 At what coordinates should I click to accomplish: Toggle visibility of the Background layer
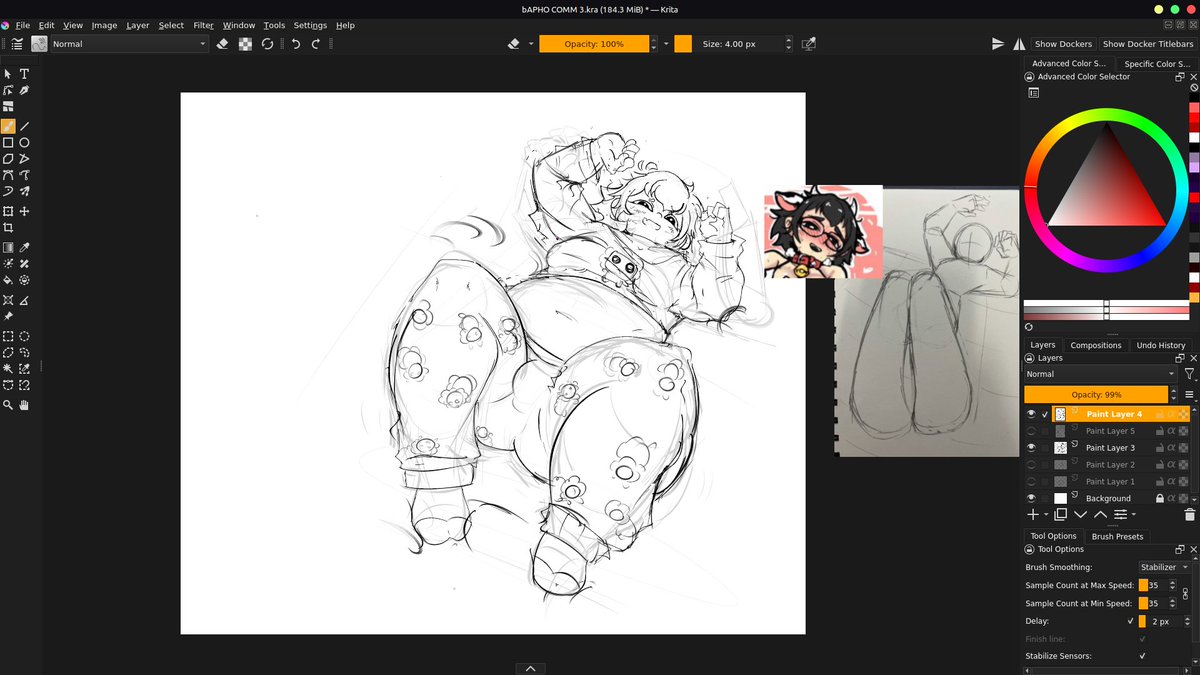pos(1031,498)
